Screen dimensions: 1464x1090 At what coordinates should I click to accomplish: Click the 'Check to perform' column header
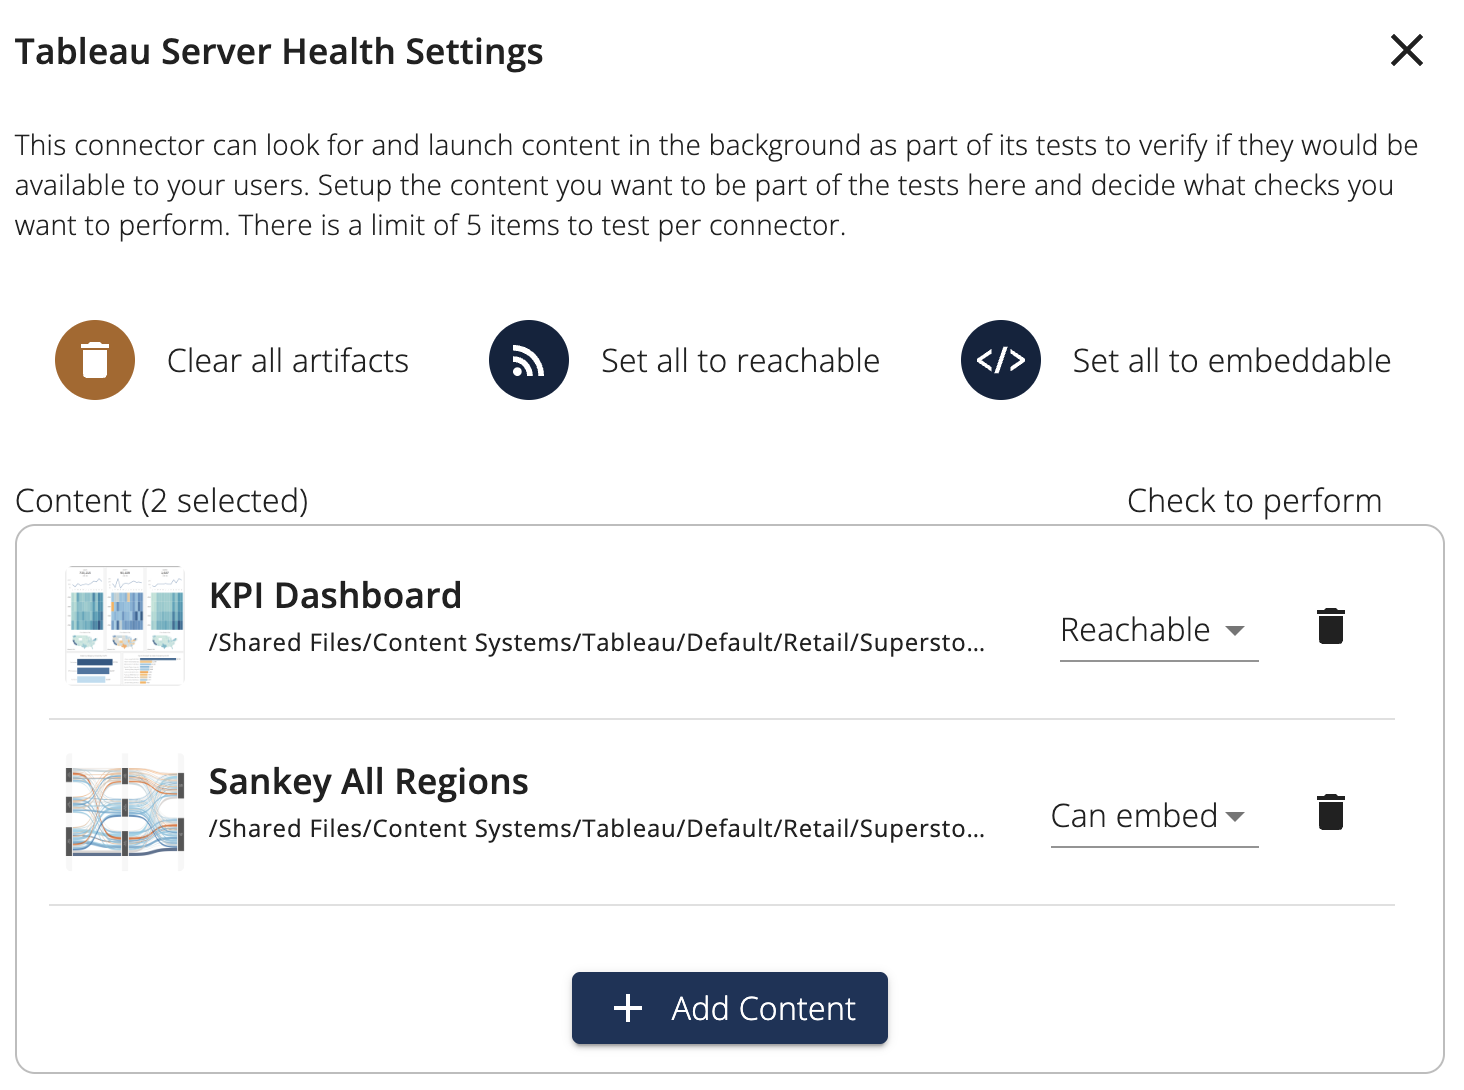click(x=1254, y=501)
